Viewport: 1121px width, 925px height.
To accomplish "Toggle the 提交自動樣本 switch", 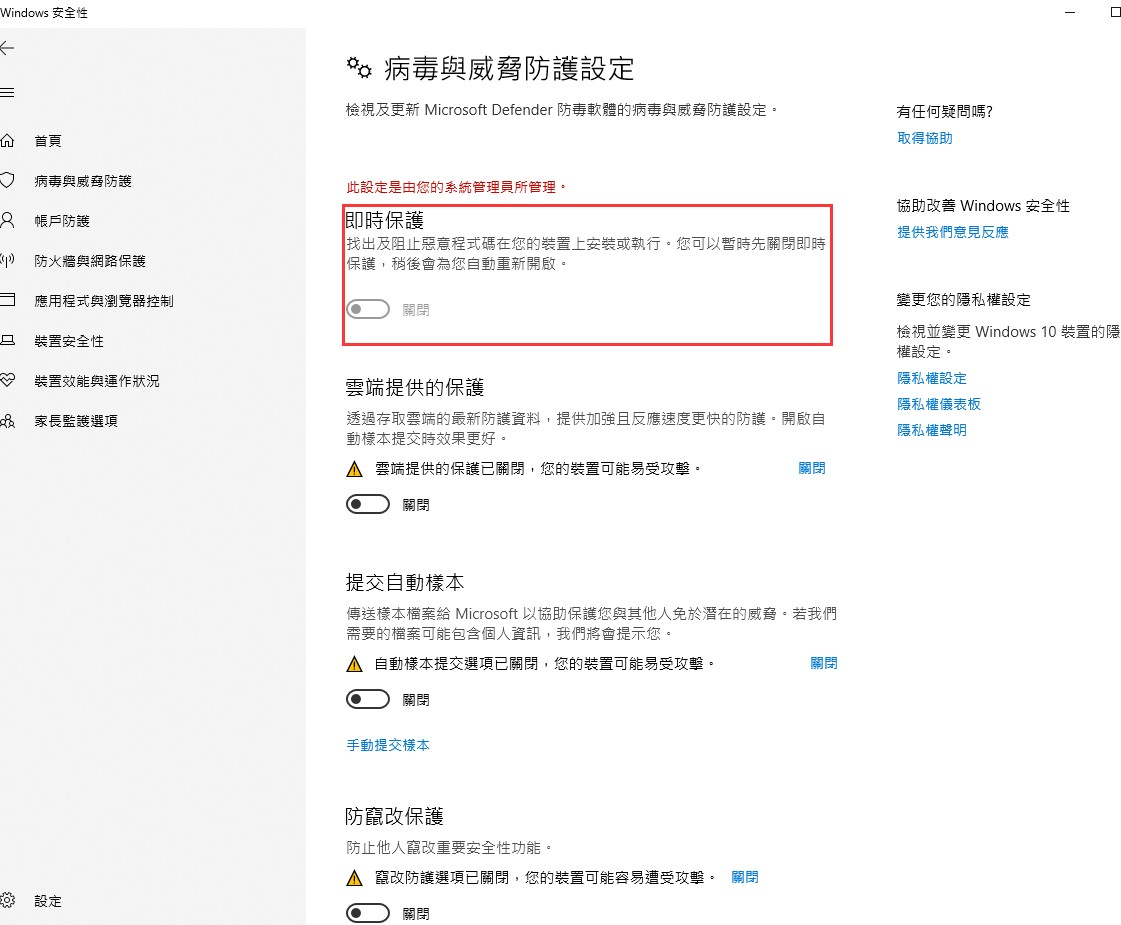I will (368, 699).
